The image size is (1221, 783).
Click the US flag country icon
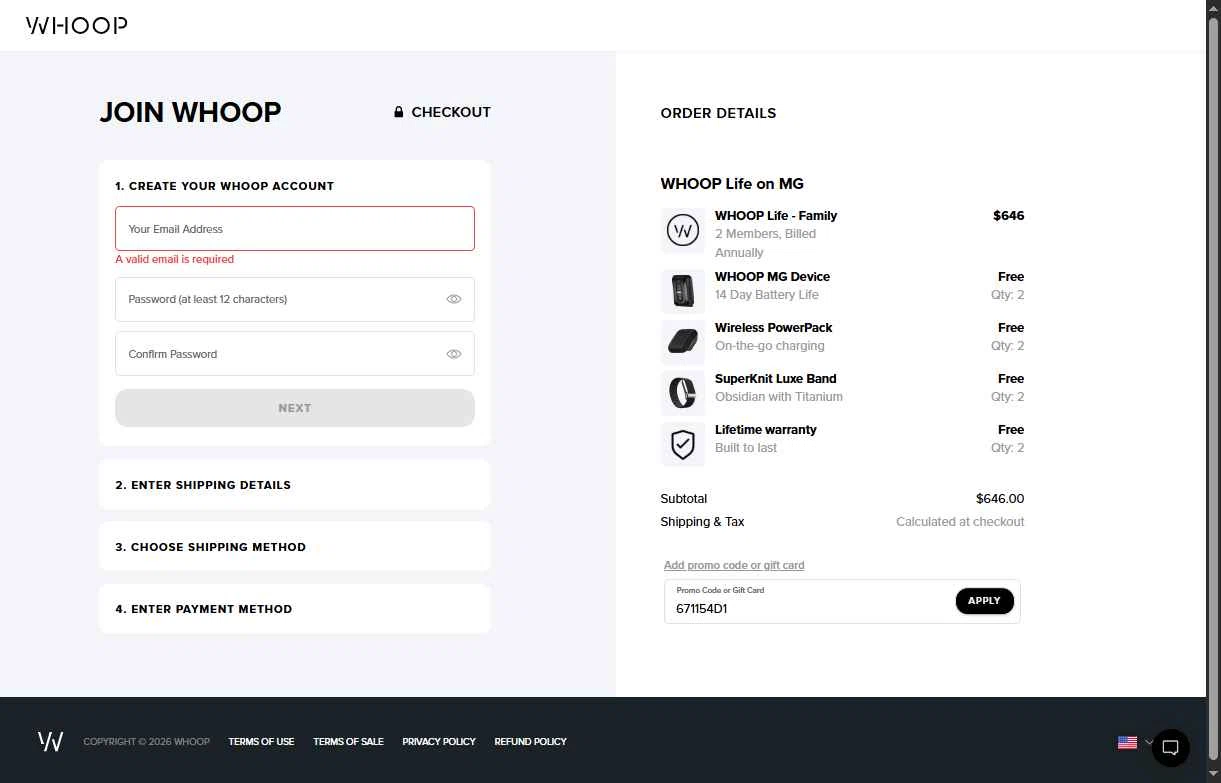(x=1127, y=742)
